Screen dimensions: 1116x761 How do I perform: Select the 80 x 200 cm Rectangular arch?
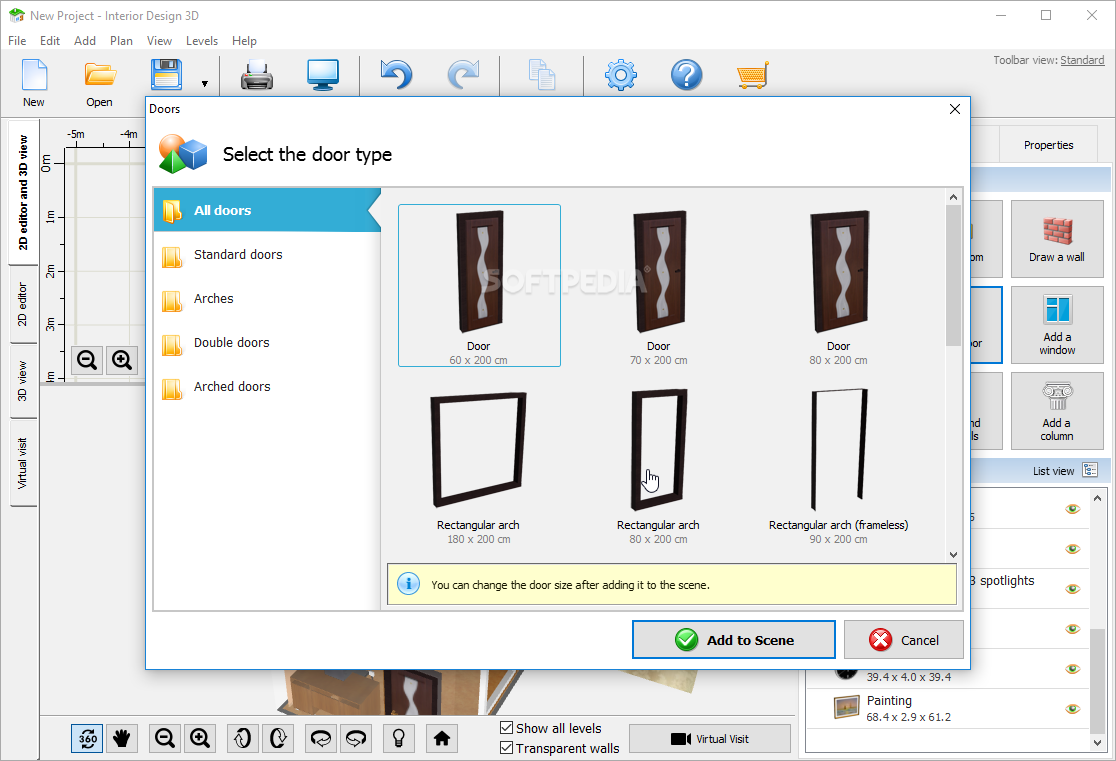pyautogui.click(x=658, y=466)
